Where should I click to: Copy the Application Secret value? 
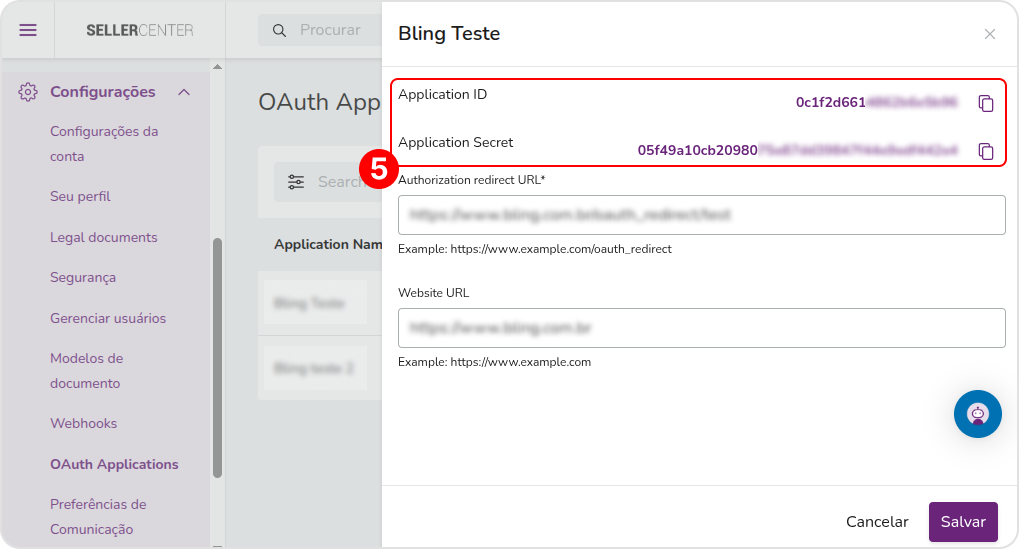986,151
